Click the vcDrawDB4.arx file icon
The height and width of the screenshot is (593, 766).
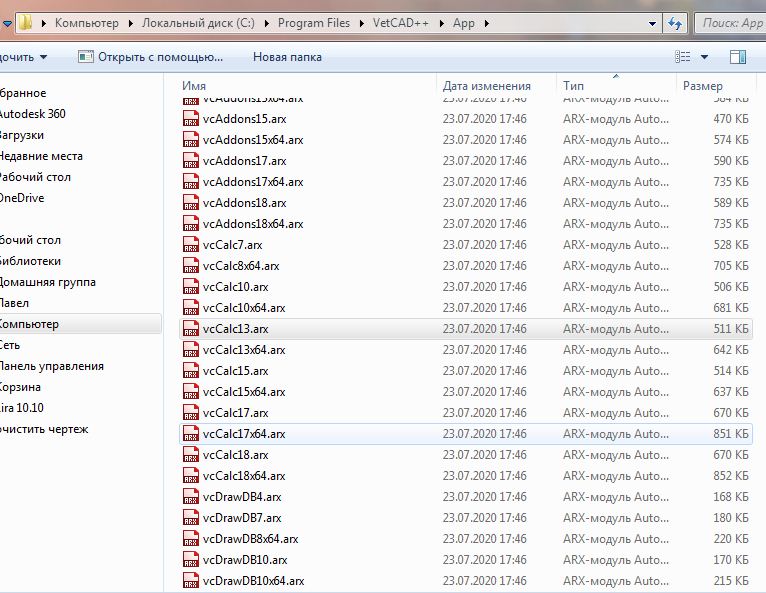191,497
